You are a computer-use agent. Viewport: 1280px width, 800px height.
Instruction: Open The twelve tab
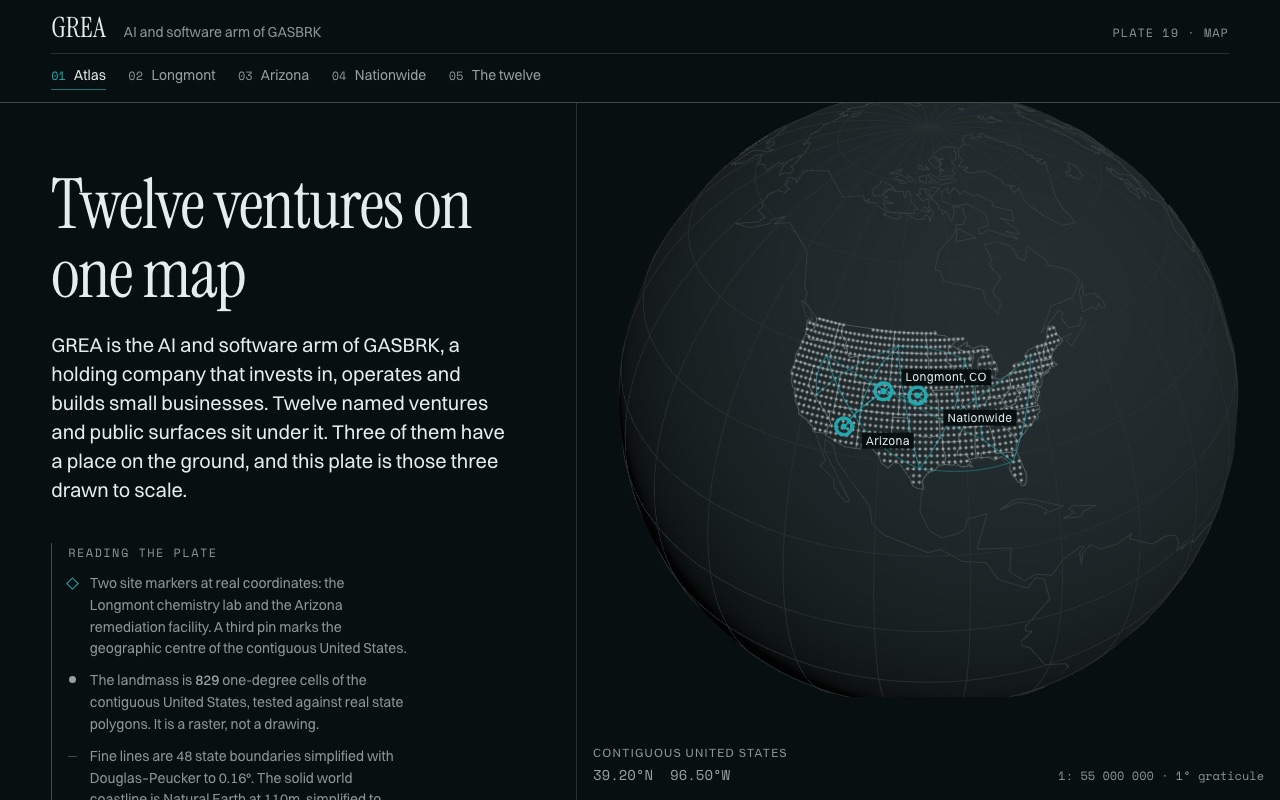(x=494, y=76)
